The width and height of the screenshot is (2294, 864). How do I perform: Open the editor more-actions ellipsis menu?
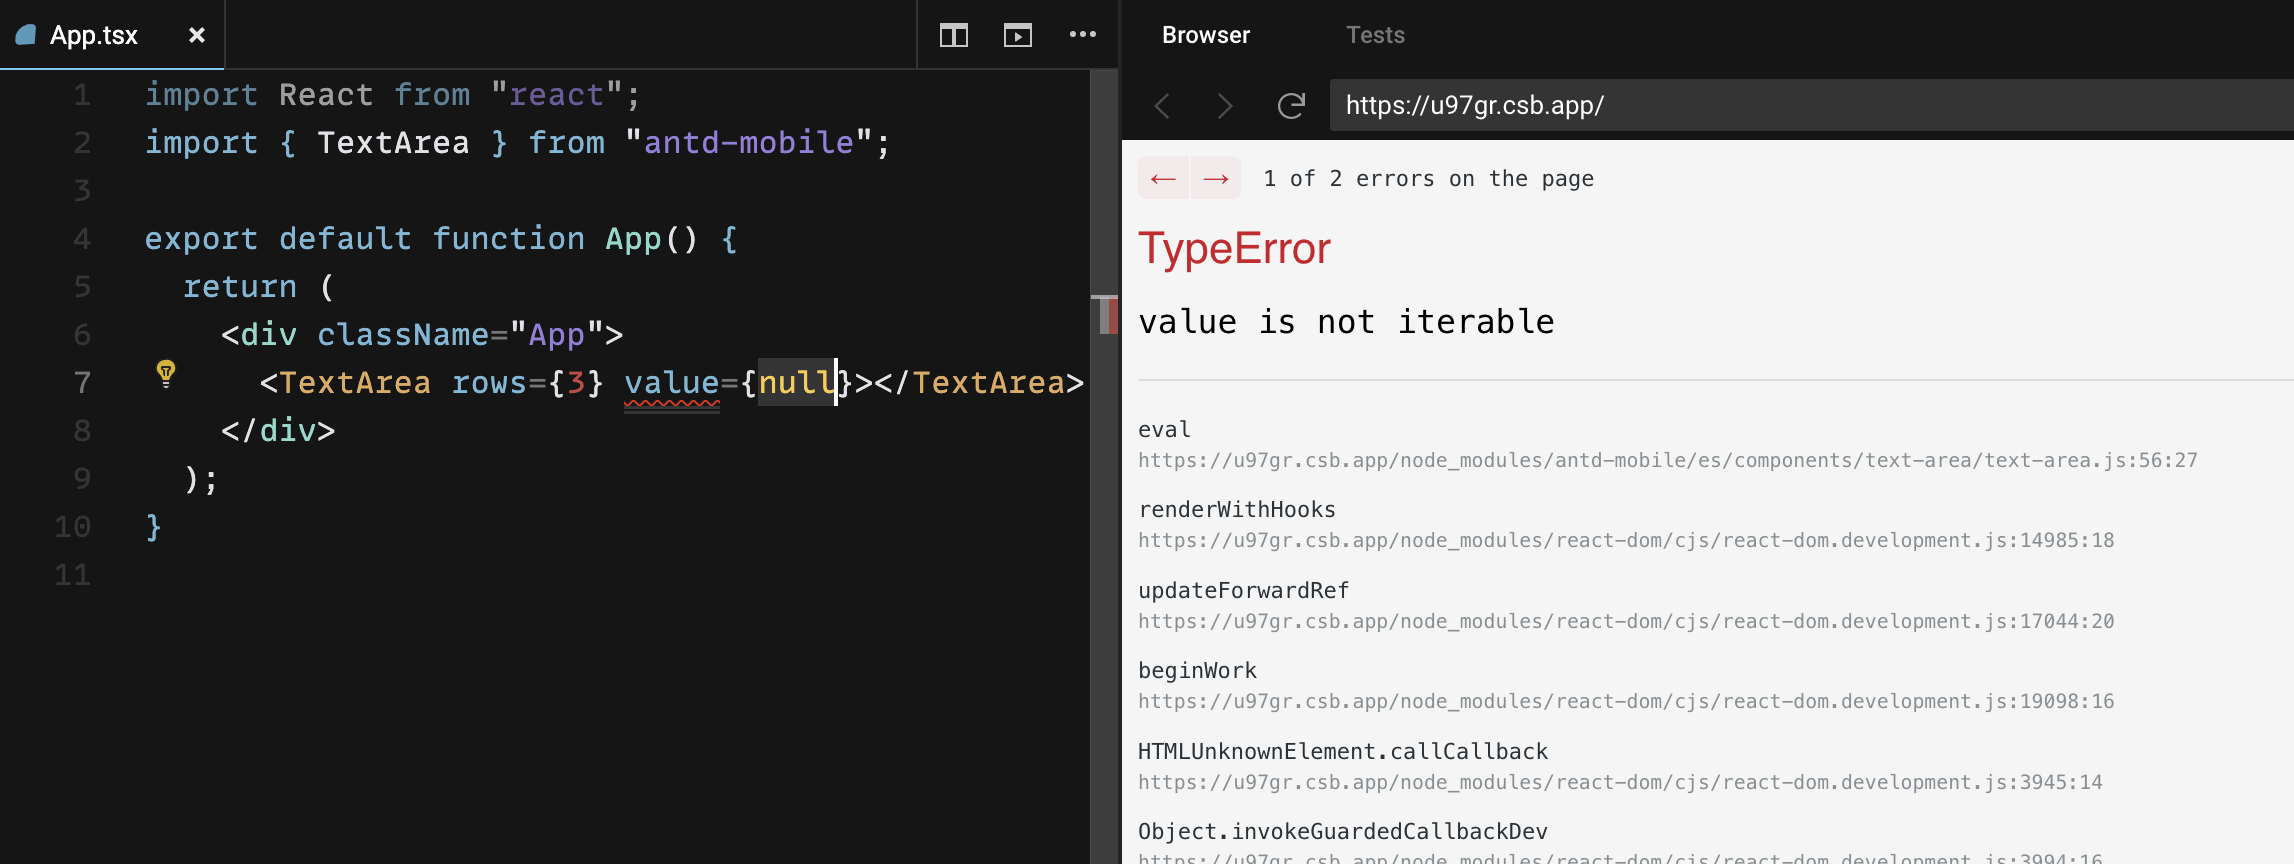click(x=1083, y=35)
